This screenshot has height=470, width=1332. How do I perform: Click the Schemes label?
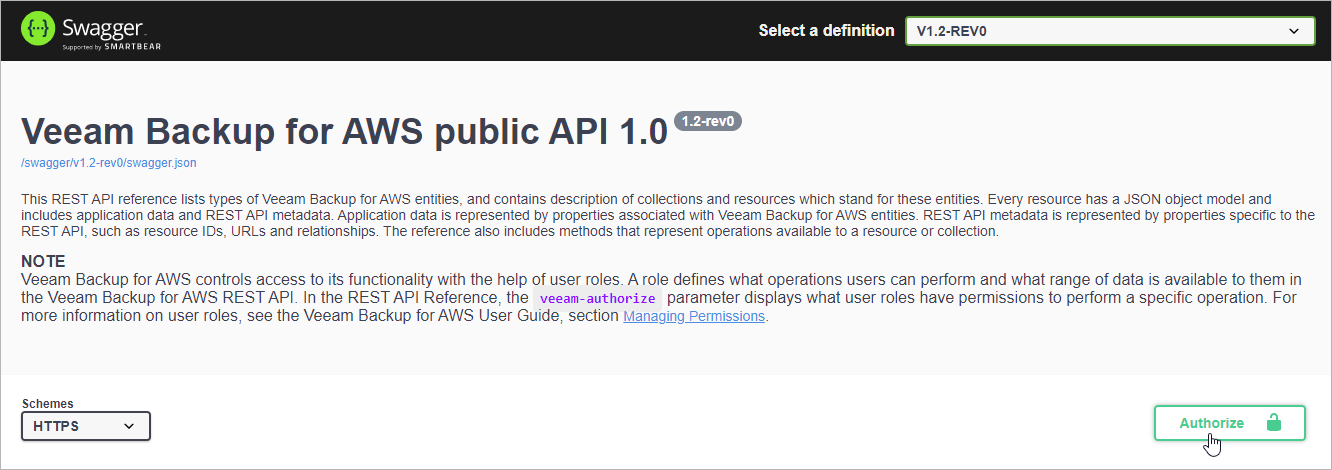(x=47, y=404)
